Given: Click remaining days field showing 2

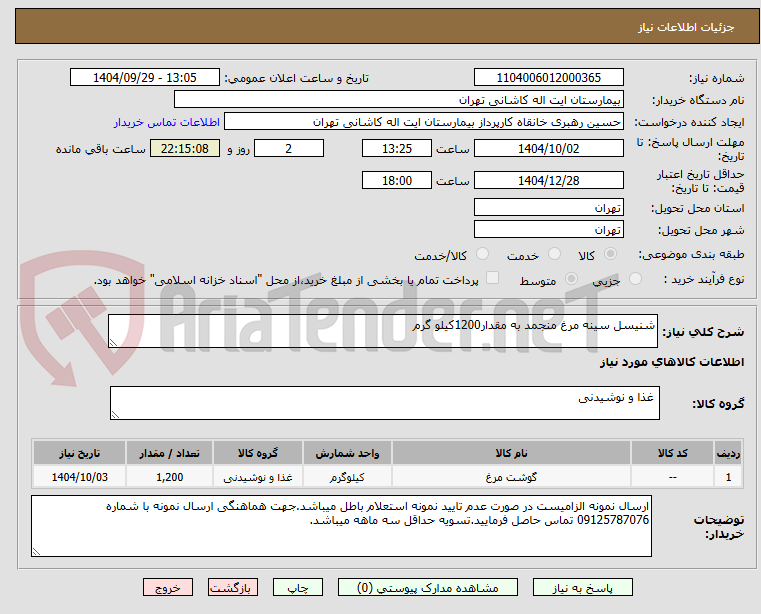Looking at the screenshot, I should click(x=289, y=149).
